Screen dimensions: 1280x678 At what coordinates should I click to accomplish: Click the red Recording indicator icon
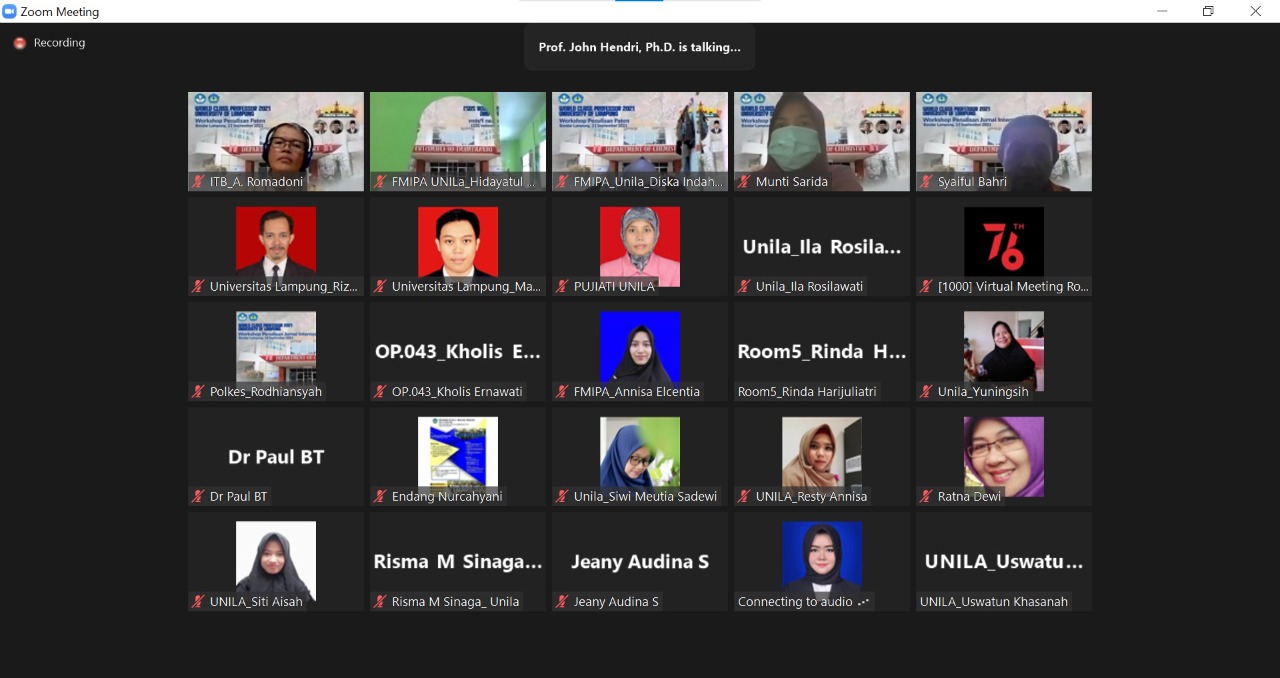click(19, 43)
